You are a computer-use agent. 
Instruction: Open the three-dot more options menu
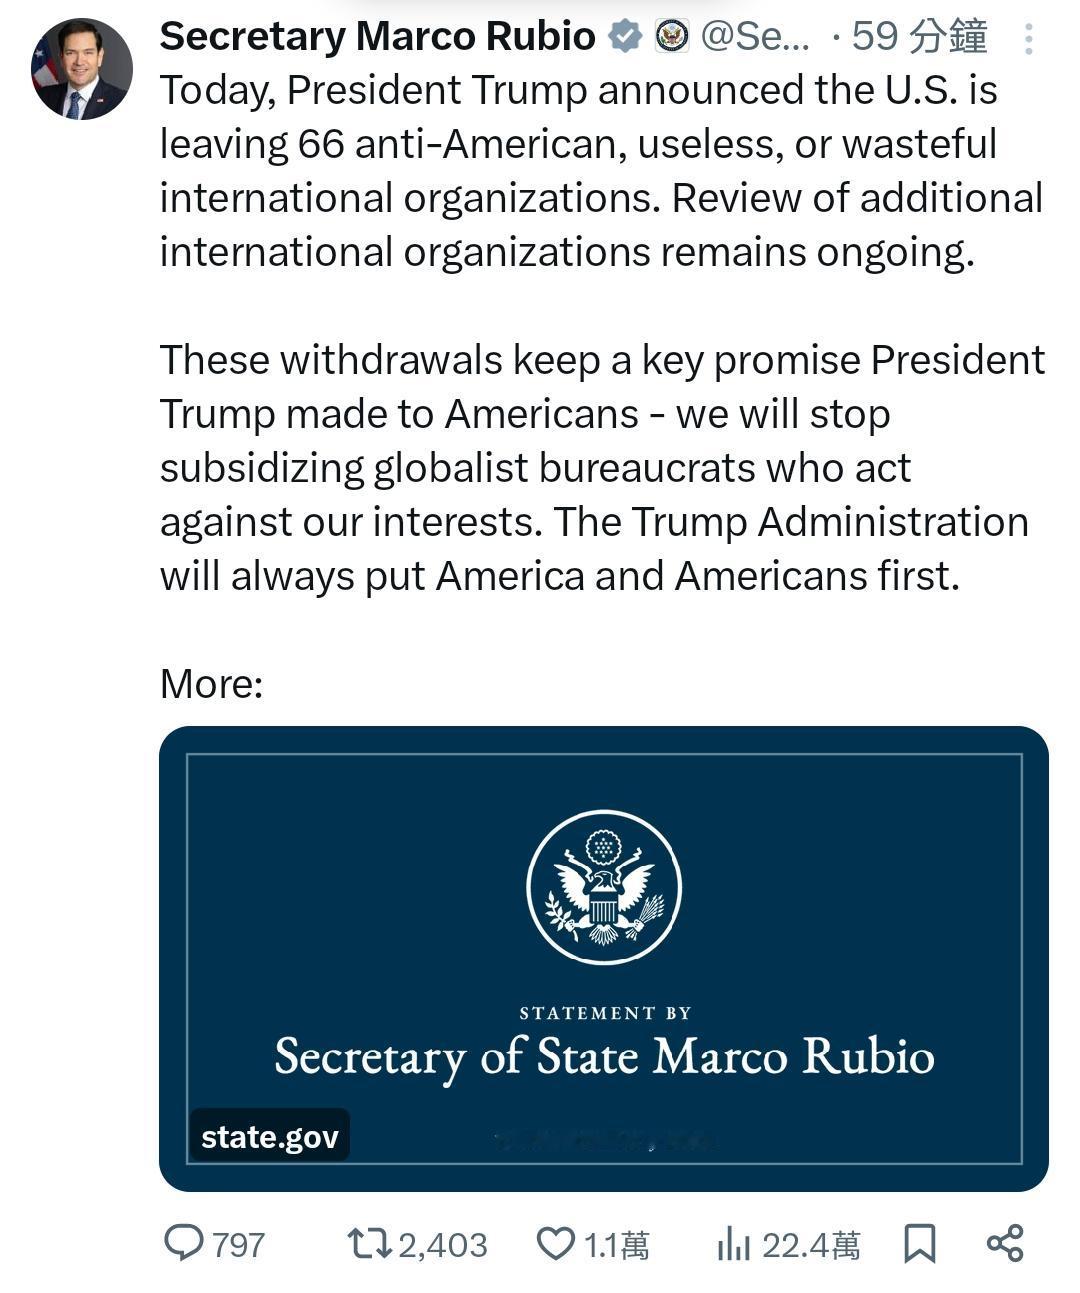coord(1028,39)
